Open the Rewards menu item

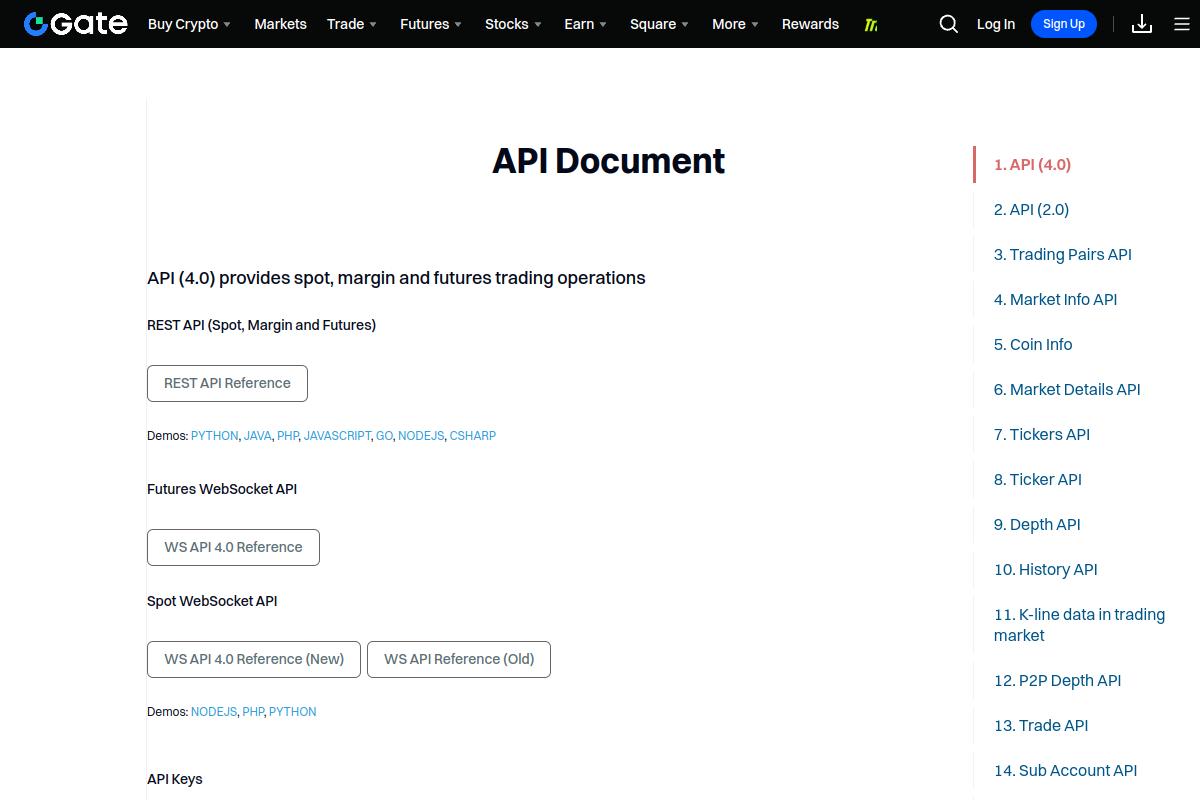810,24
